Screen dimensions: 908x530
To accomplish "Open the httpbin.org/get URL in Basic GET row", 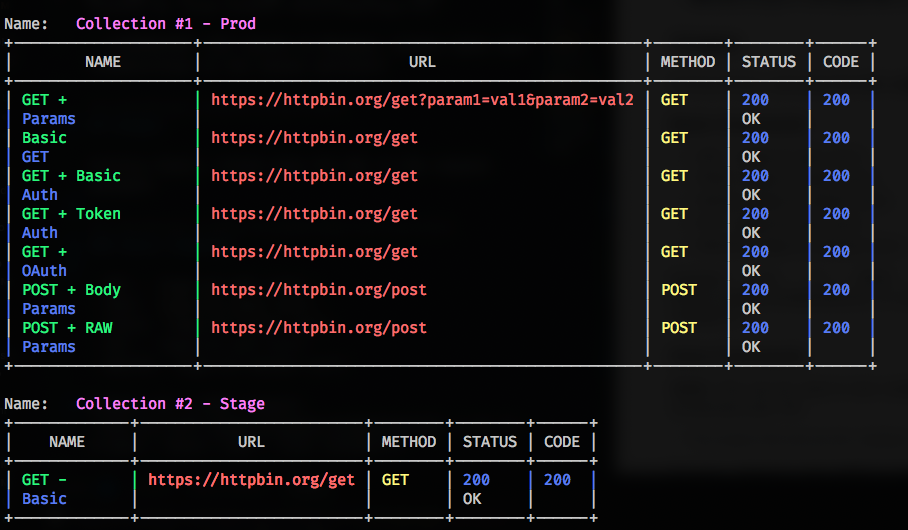I will (314, 138).
